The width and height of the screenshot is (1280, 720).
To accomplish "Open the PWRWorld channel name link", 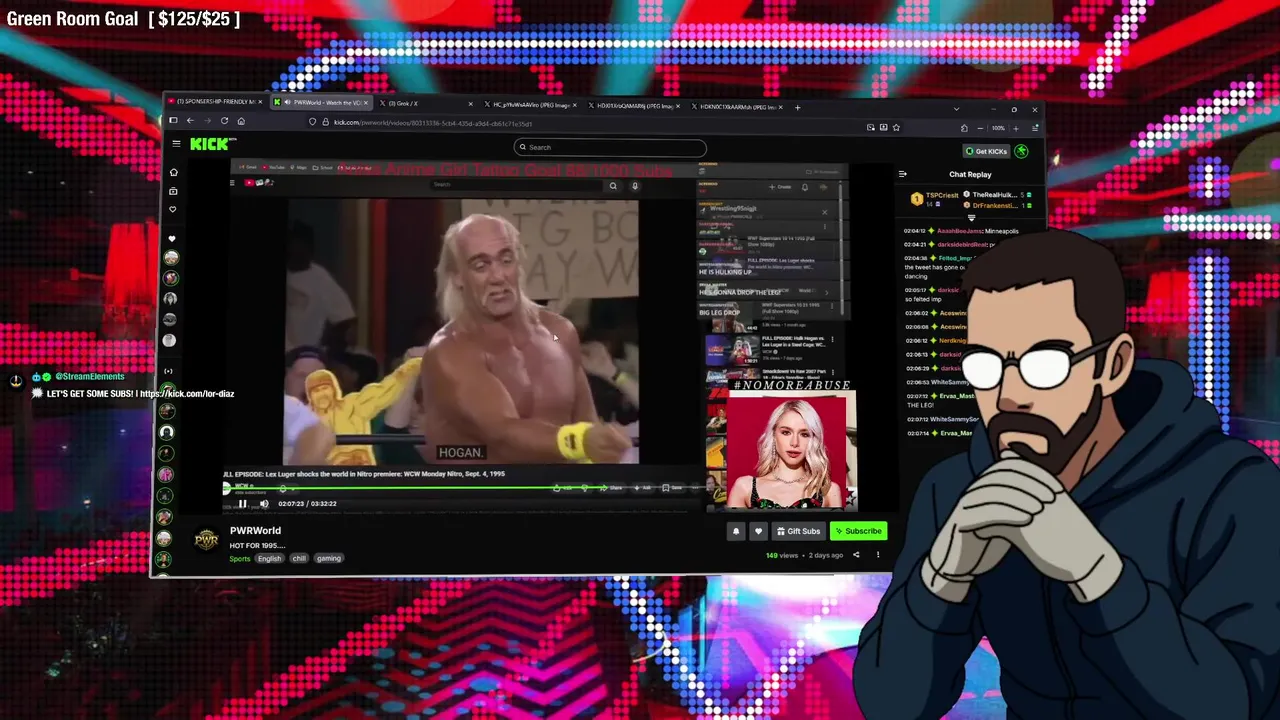I will coord(255,531).
